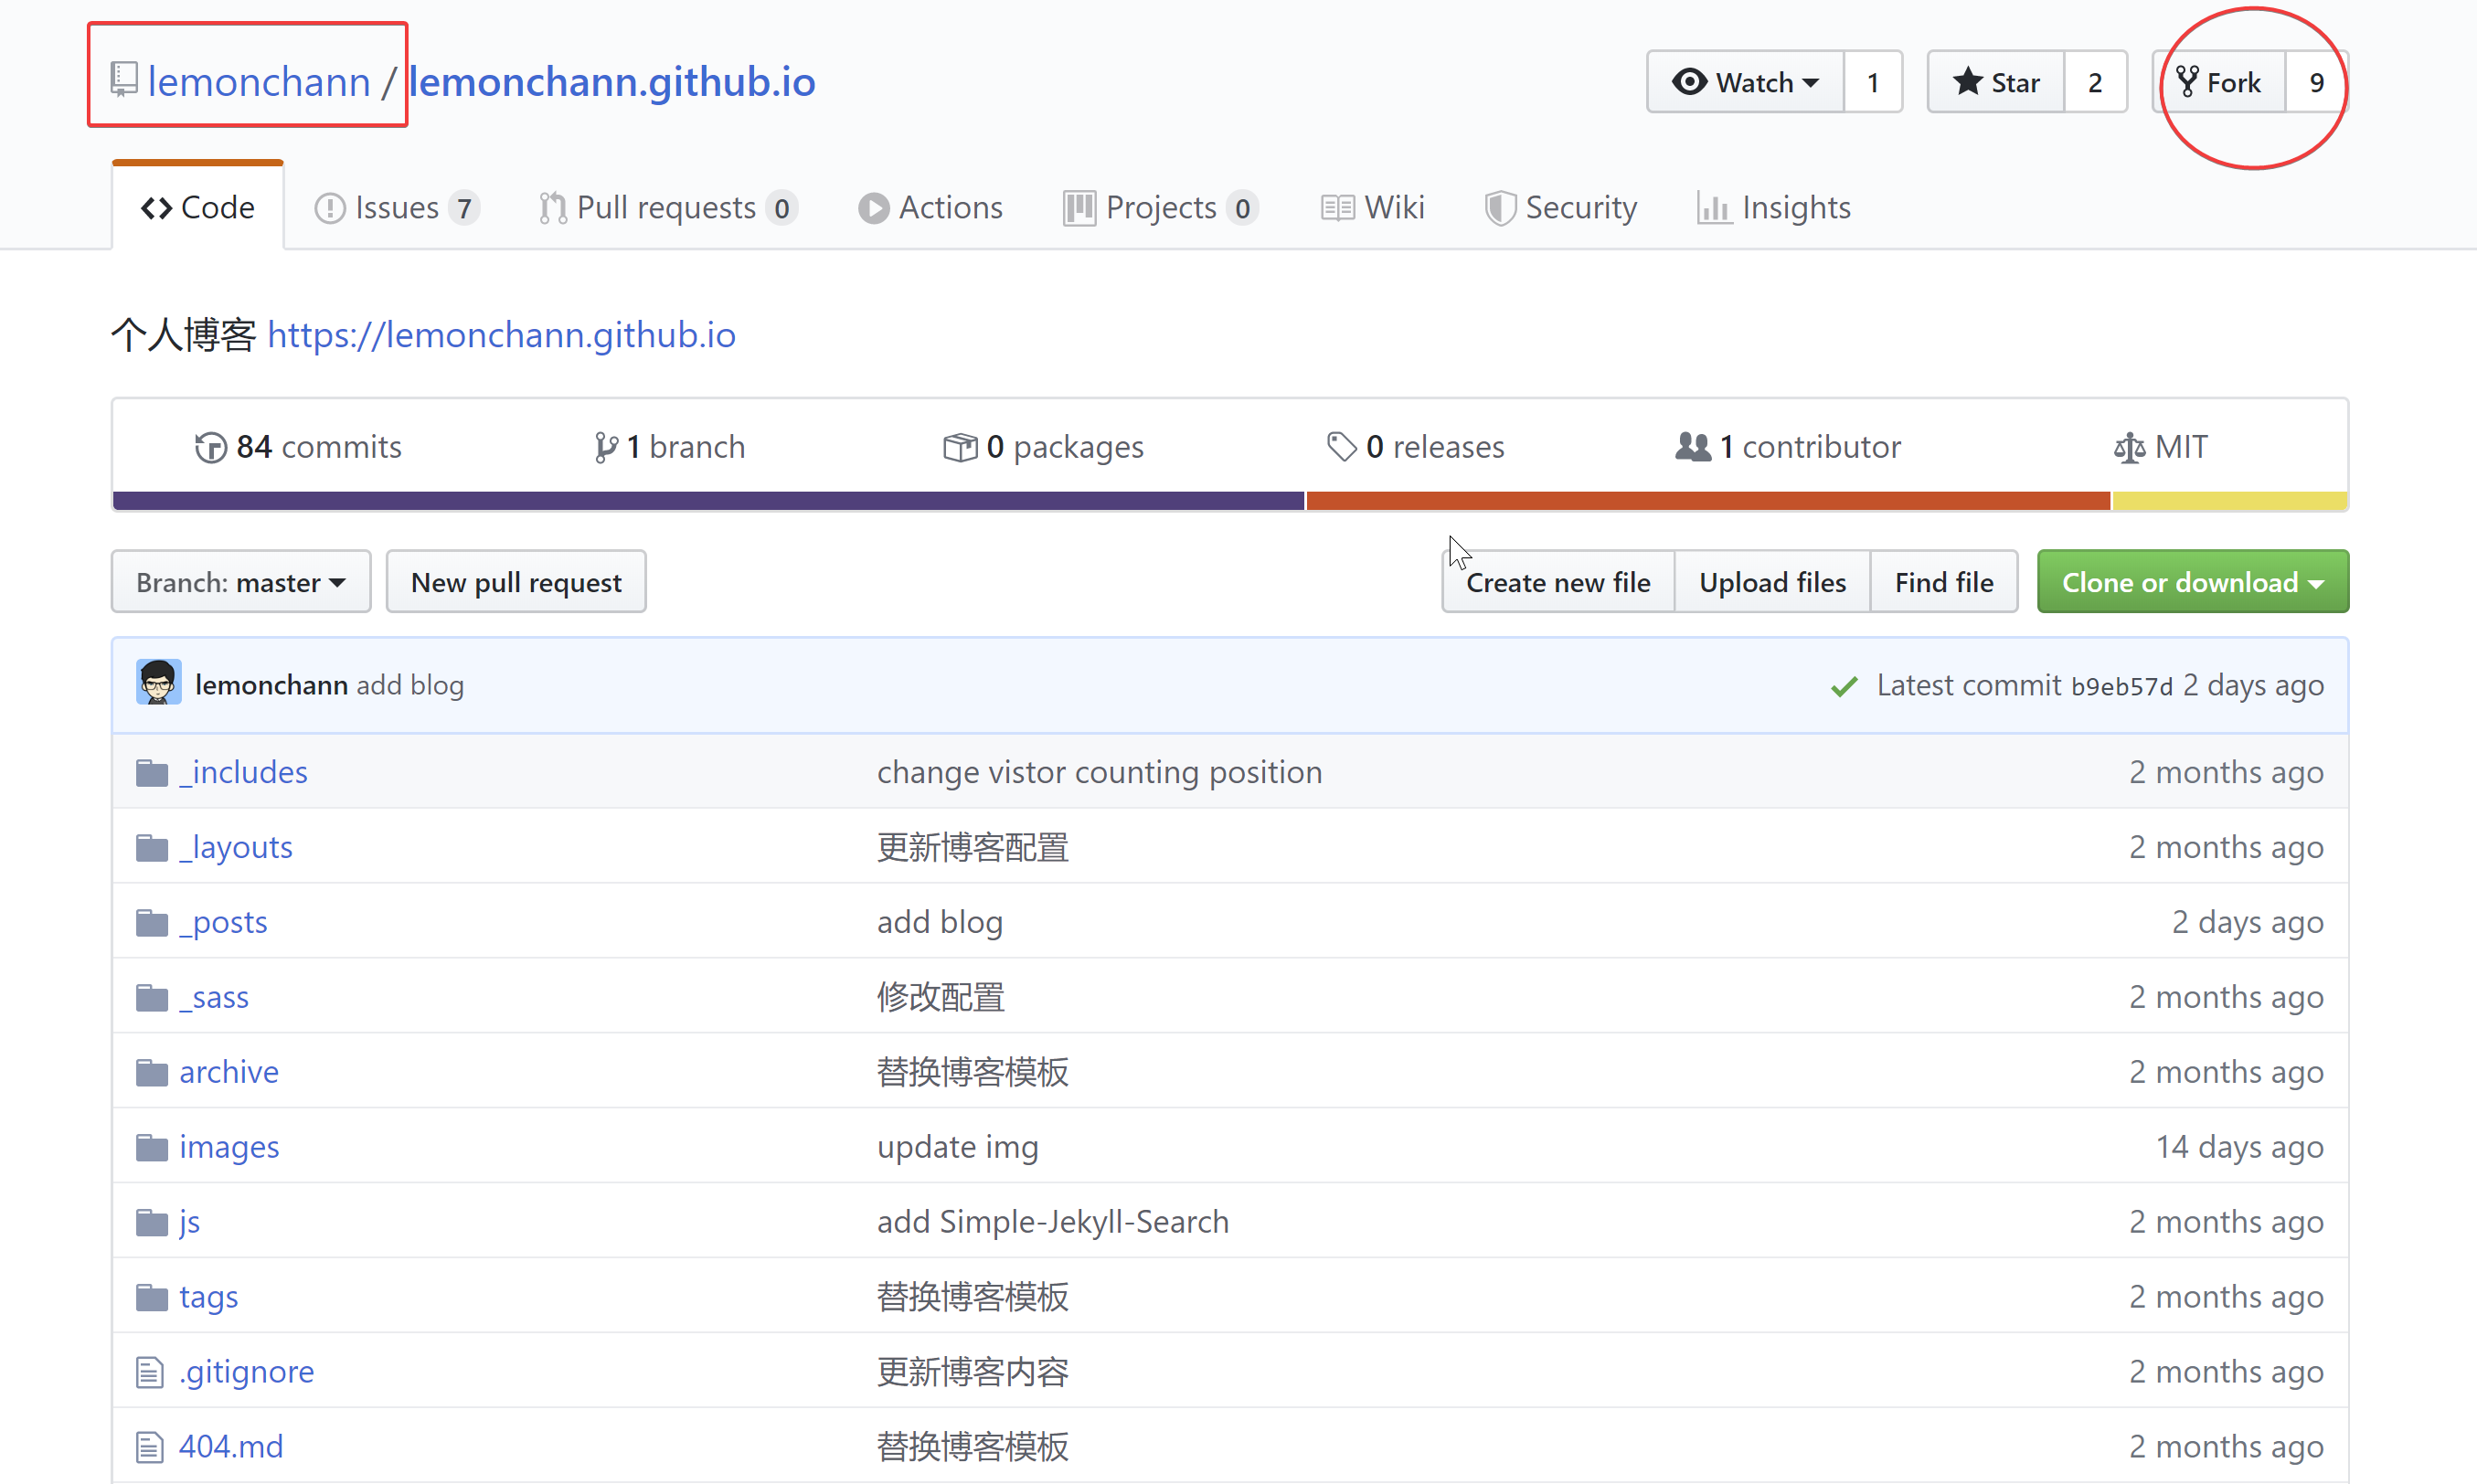
Task: Open commit 'update img'
Action: click(958, 1148)
